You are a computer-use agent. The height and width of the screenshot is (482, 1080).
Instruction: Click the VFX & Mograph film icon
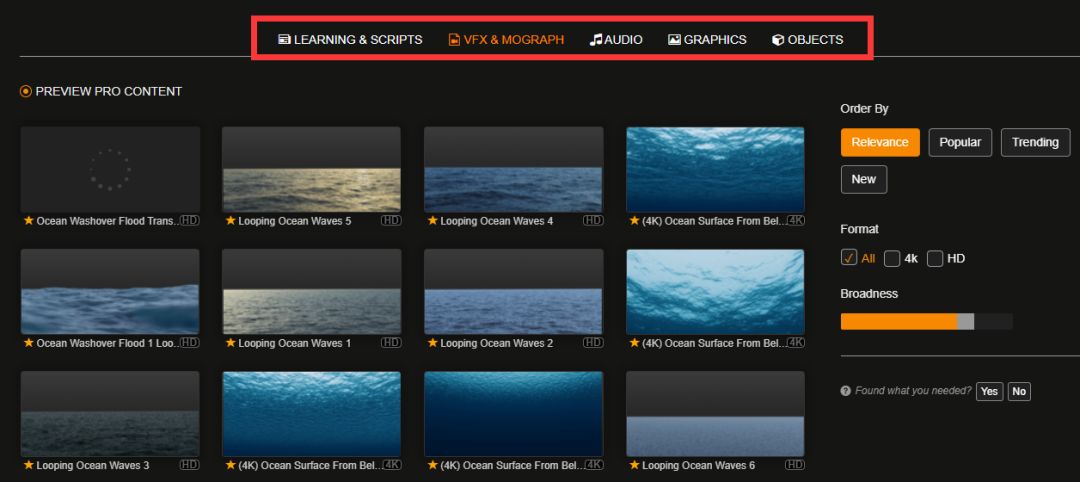click(454, 40)
